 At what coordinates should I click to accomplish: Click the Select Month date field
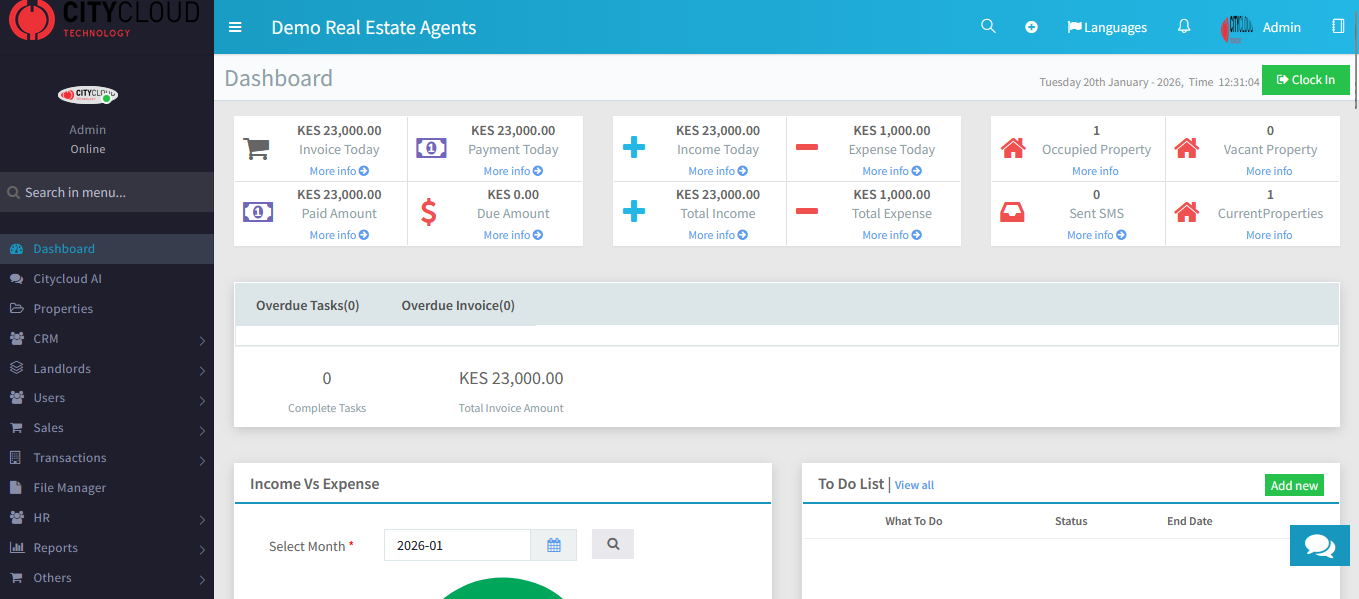tap(457, 545)
